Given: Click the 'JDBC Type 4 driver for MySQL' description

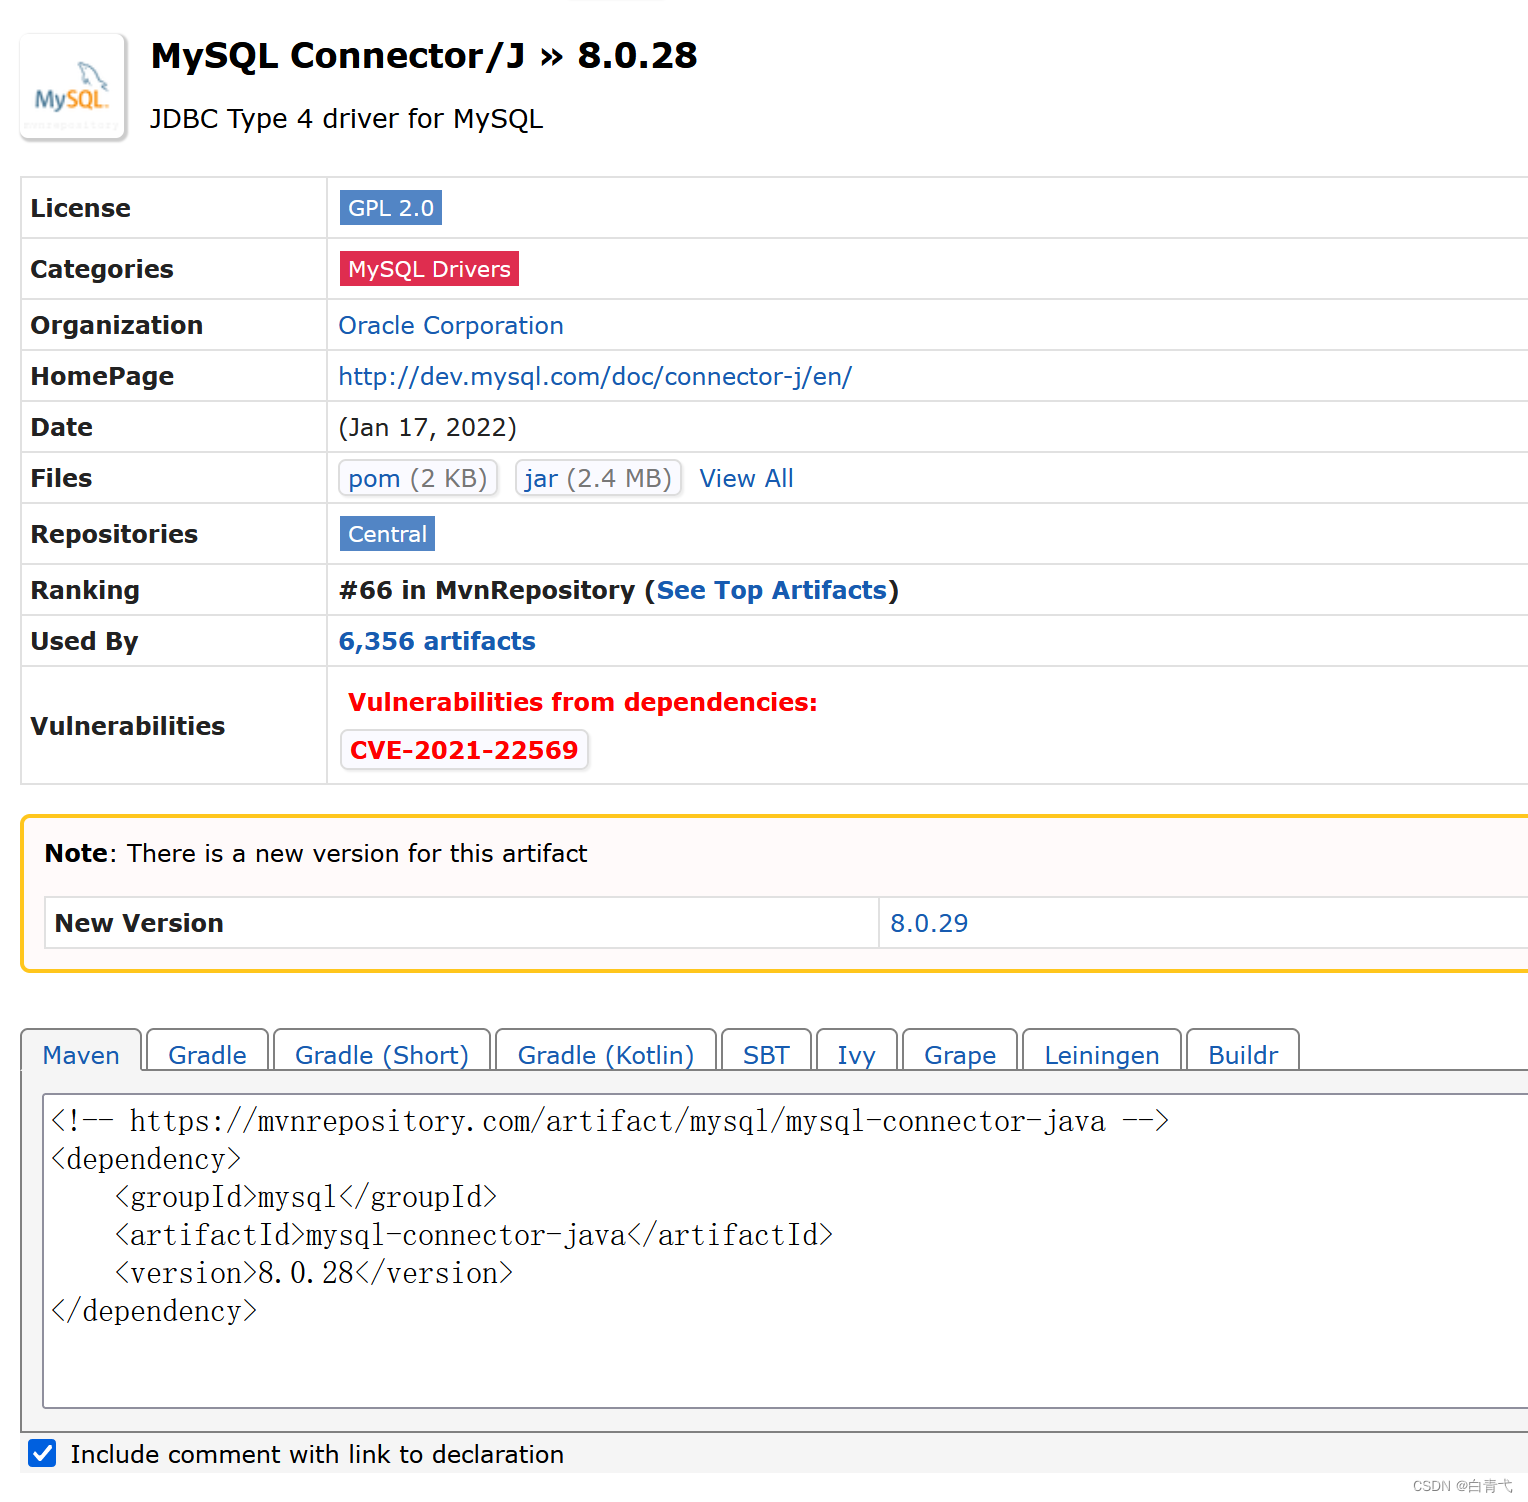Looking at the screenshot, I should click(x=346, y=119).
